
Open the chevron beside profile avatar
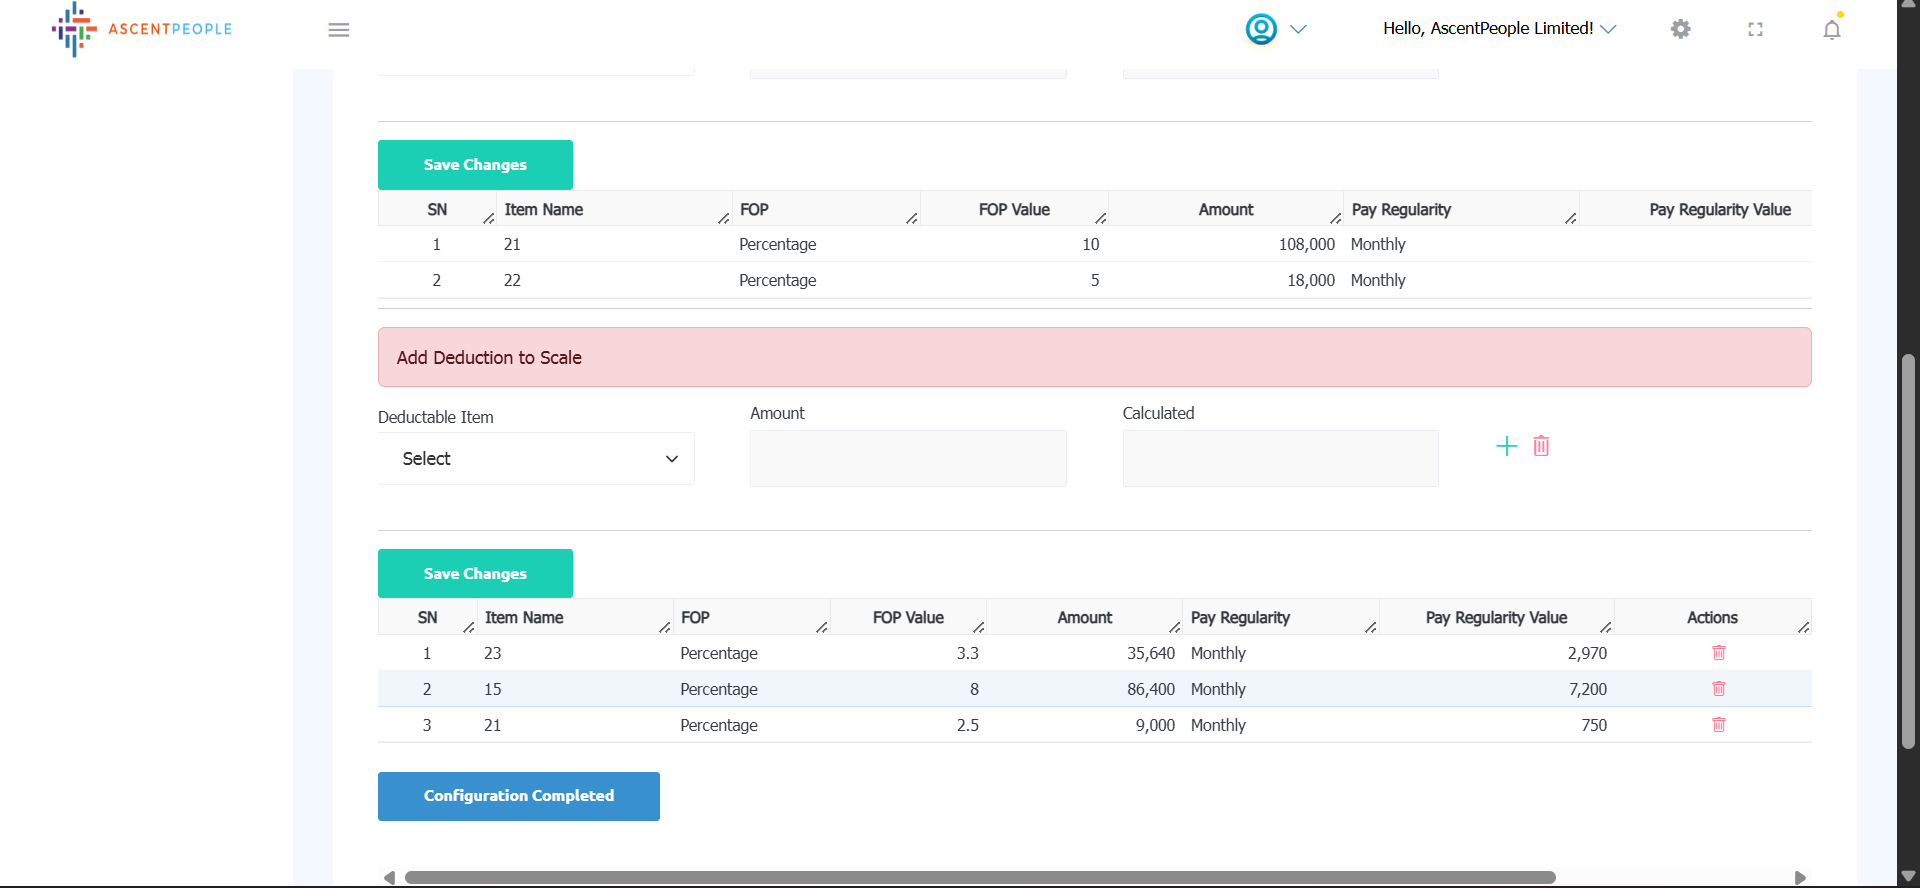(1298, 29)
